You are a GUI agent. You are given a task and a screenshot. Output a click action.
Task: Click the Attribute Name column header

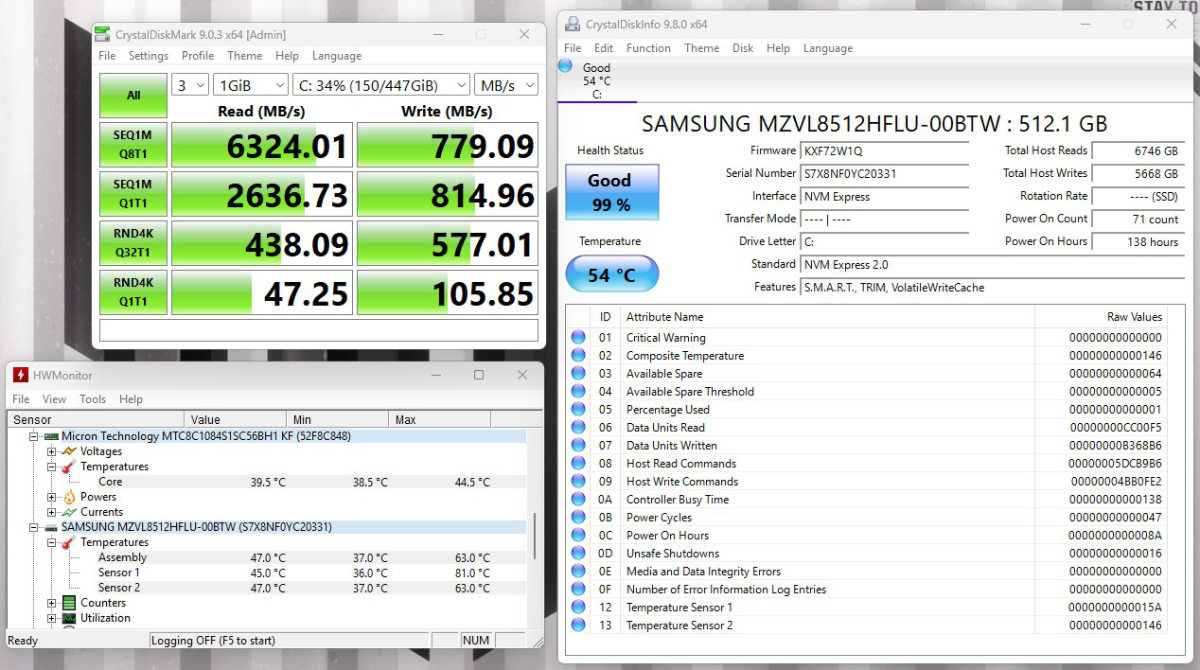pyautogui.click(x=827, y=317)
